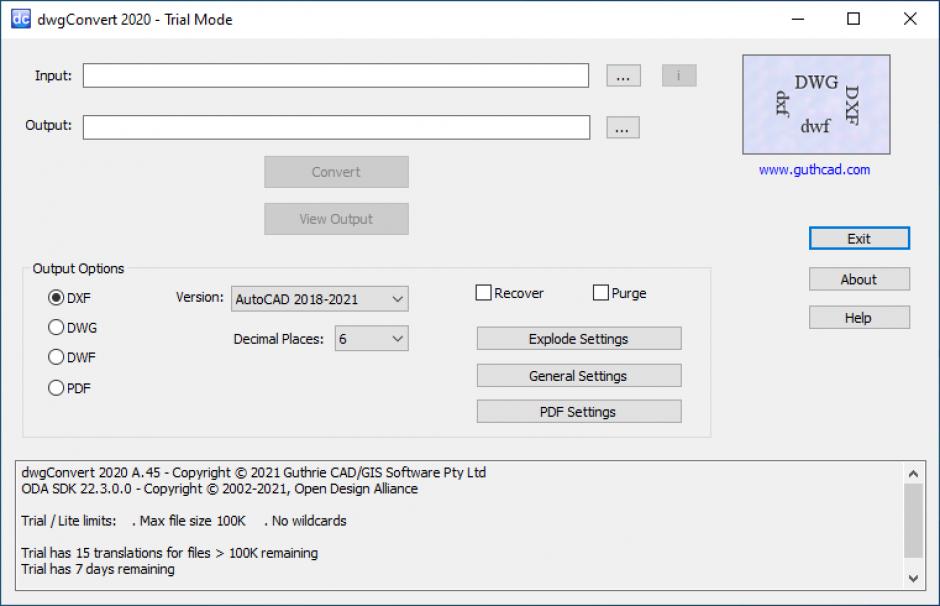Click the 'Max file size 100K' text
This screenshot has height=606, width=940.
click(192, 520)
